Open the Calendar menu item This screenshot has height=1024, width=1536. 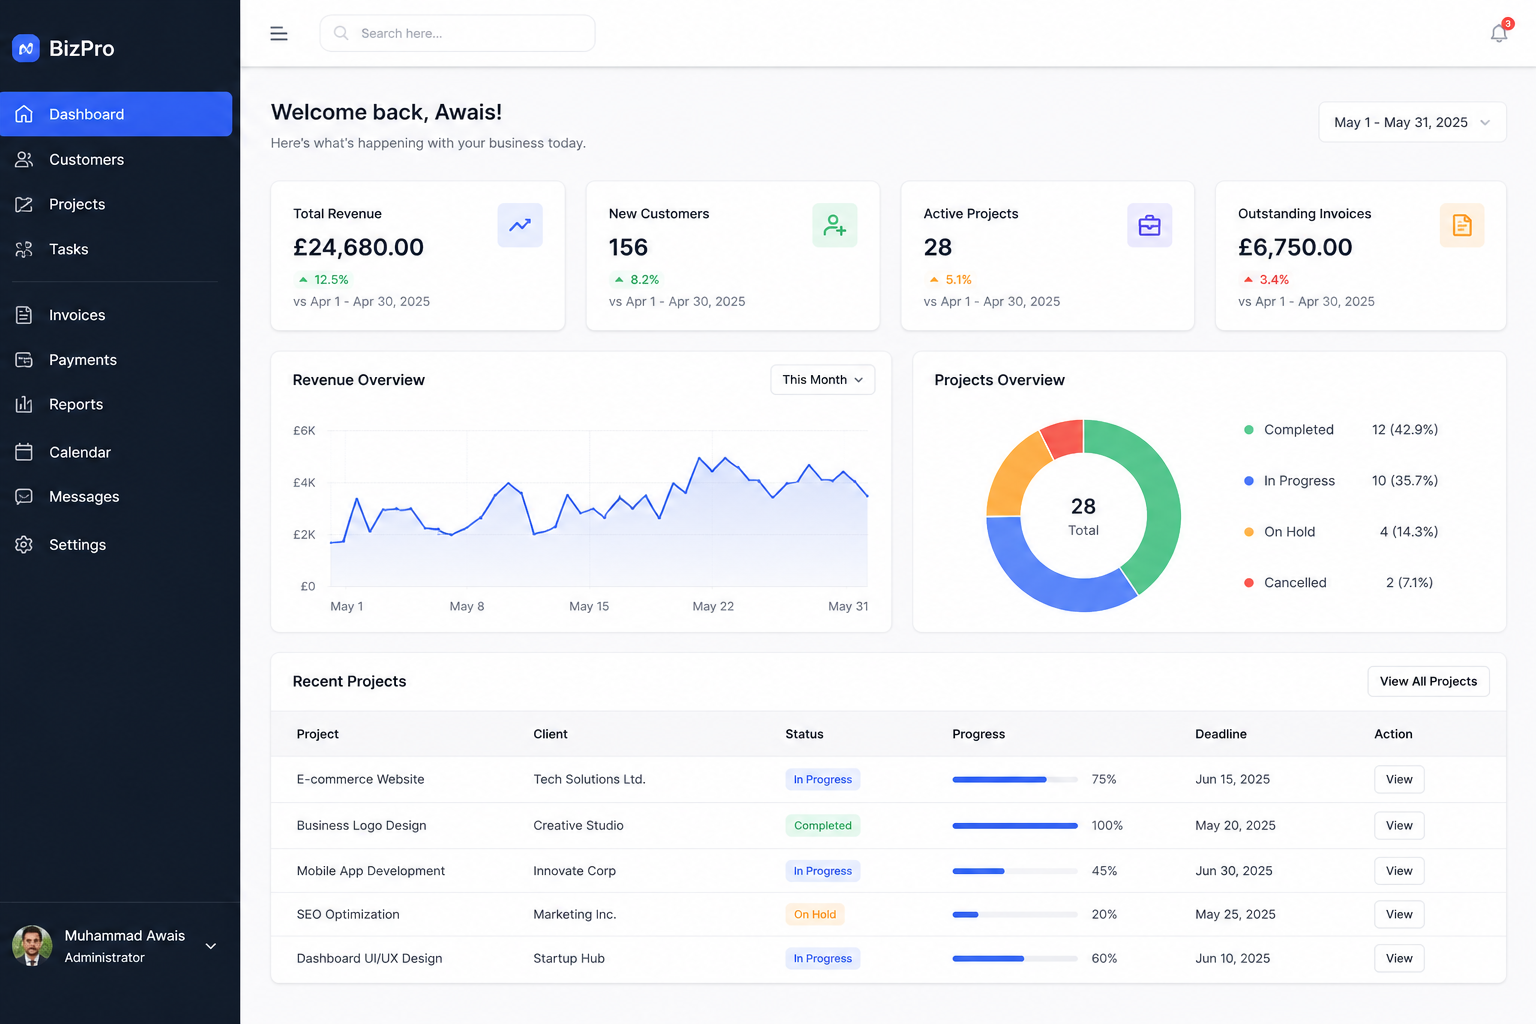click(x=116, y=452)
